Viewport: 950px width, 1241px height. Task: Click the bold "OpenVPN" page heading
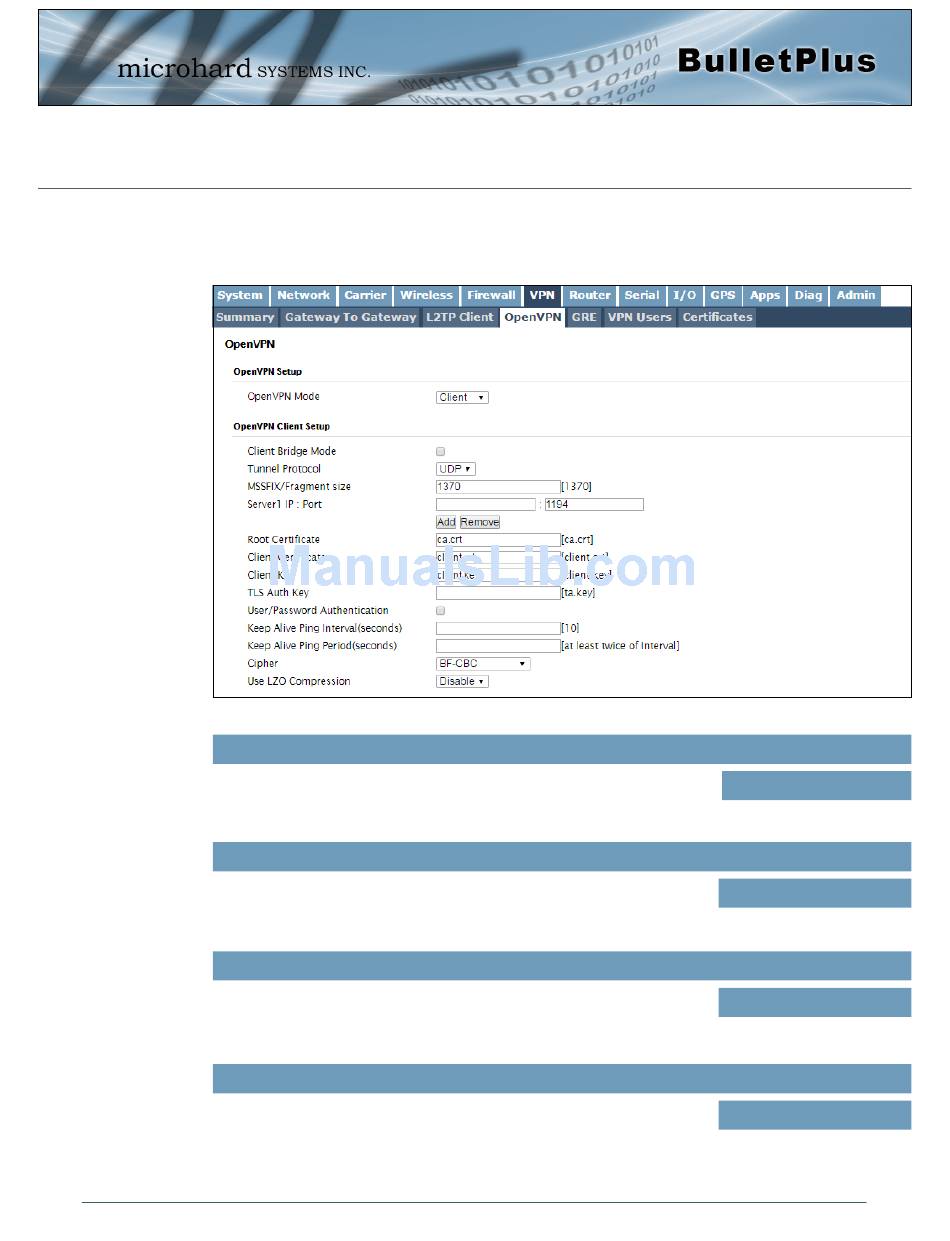250,345
